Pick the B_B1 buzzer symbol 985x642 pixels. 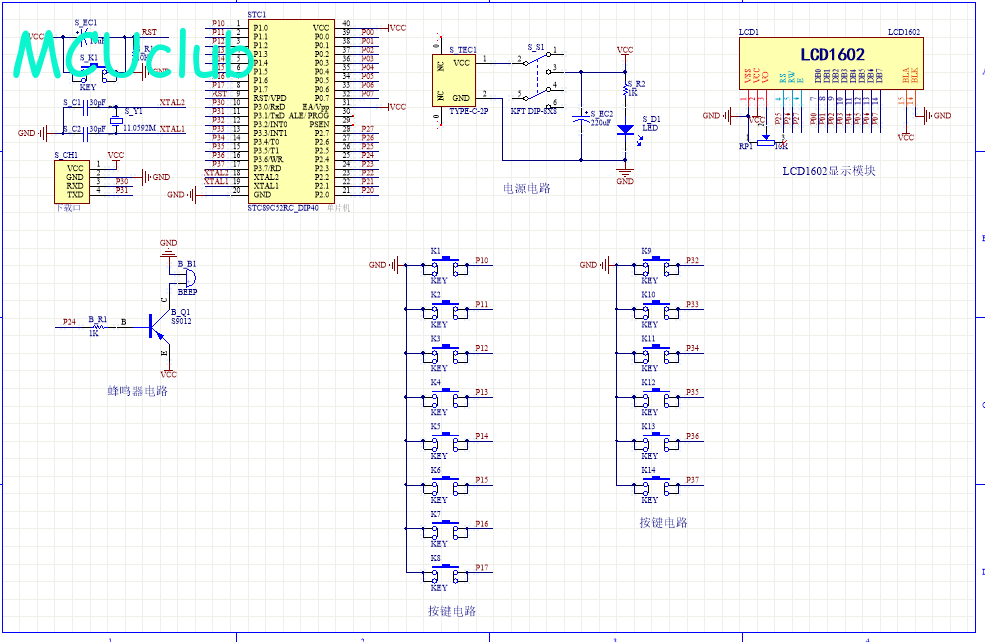[x=187, y=277]
